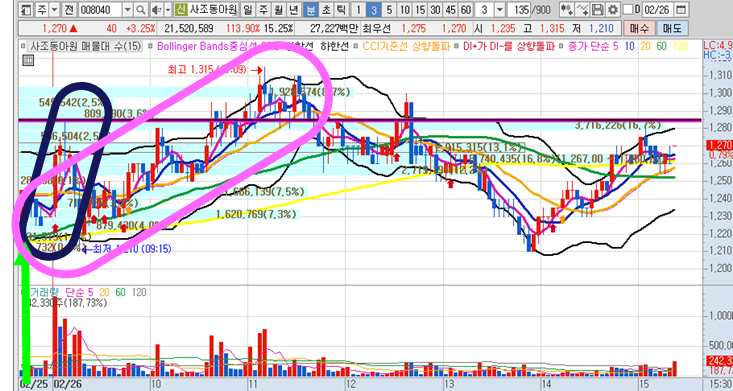Select the 주 weekly period tab
733x391 pixels.
263,9
